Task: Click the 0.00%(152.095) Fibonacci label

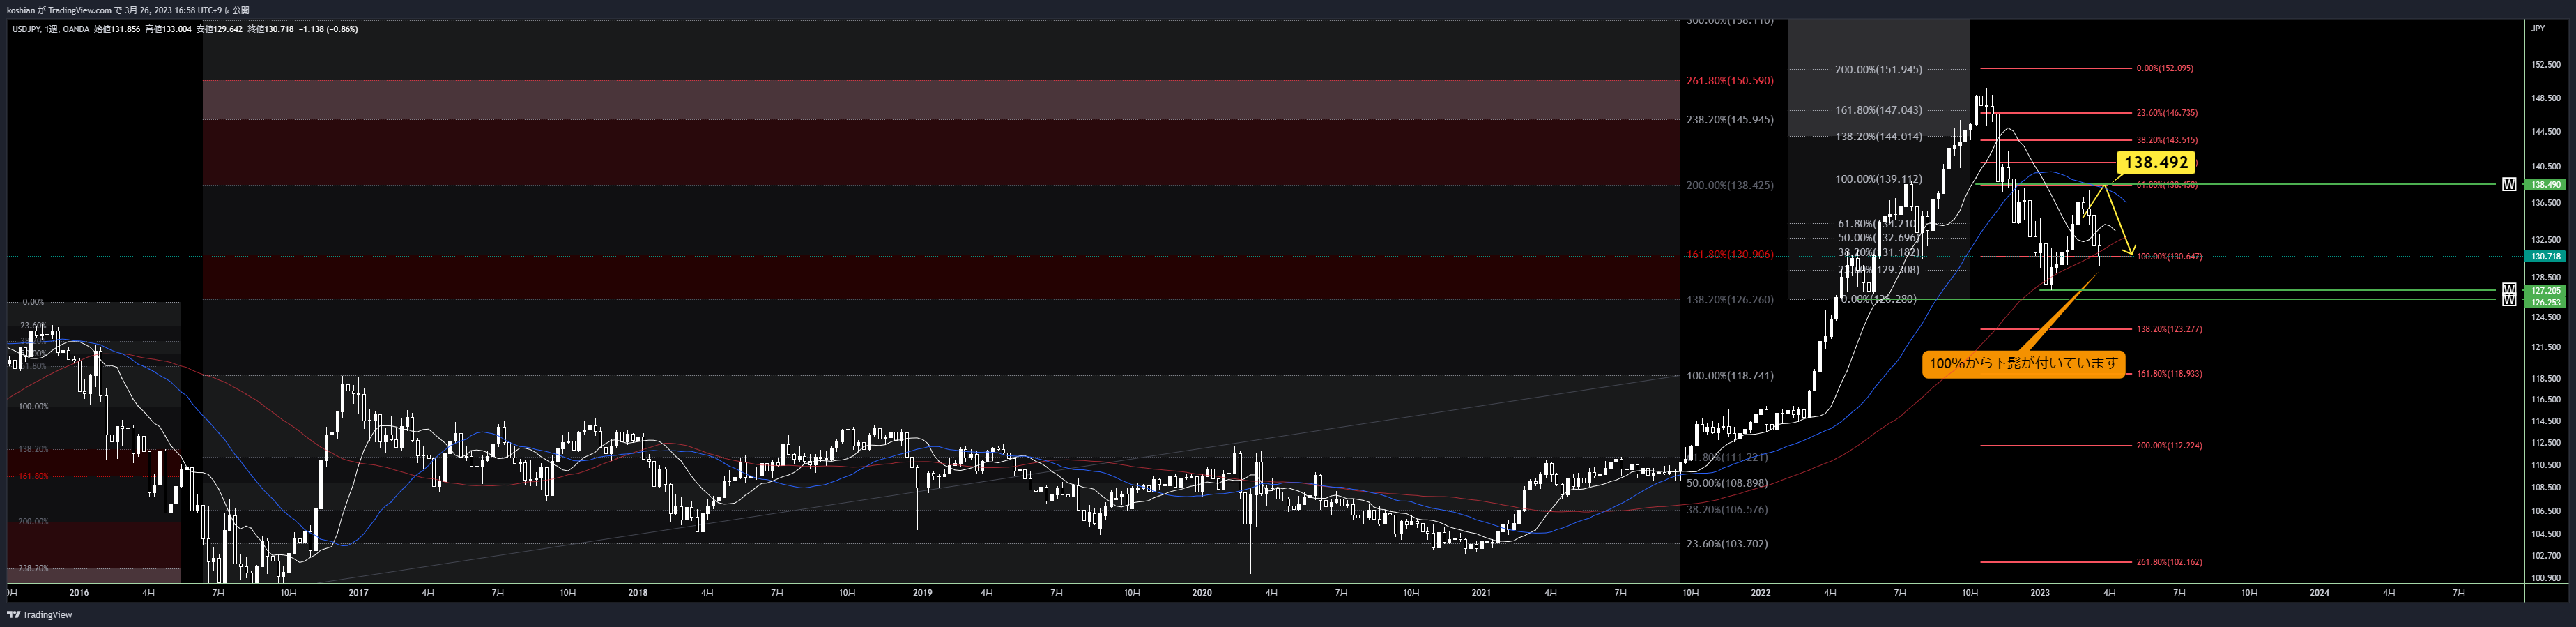Action: pyautogui.click(x=2164, y=68)
